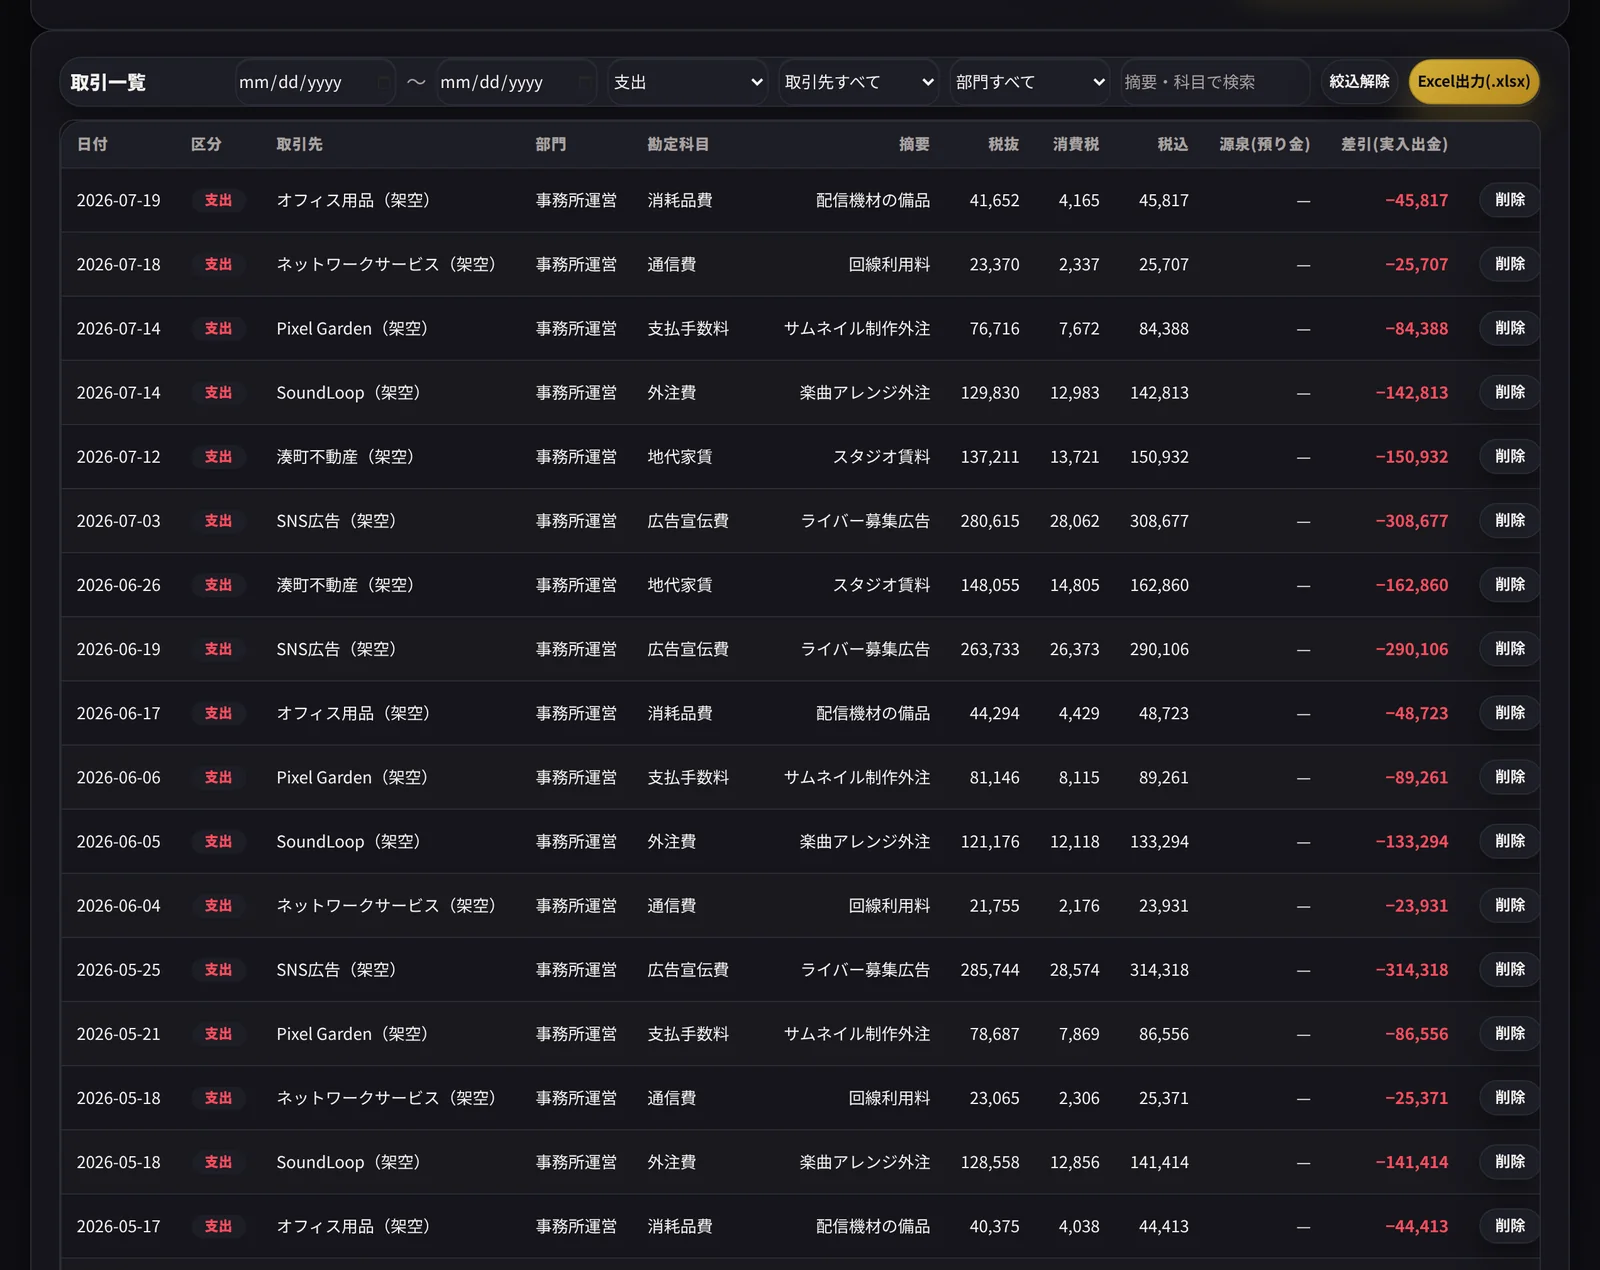Open the 取引先すべて filter dropdown
Image resolution: width=1600 pixels, height=1270 pixels.
click(859, 82)
